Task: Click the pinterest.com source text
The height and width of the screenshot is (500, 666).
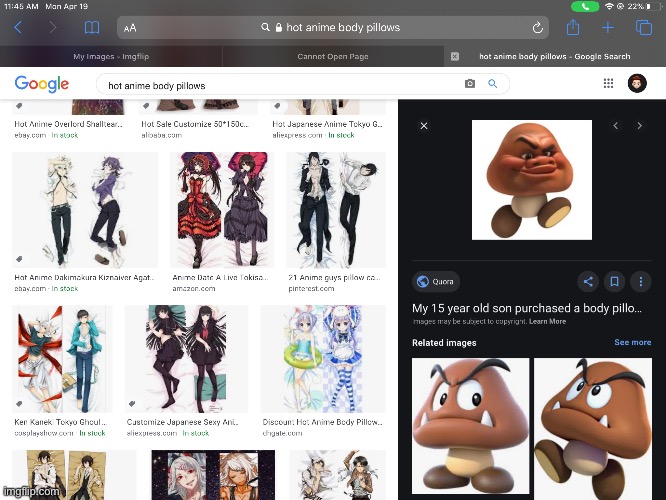Action: (x=311, y=288)
